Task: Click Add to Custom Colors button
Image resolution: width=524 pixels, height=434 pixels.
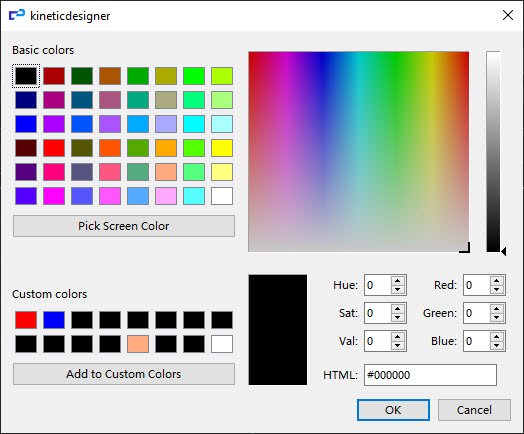Action: click(124, 374)
